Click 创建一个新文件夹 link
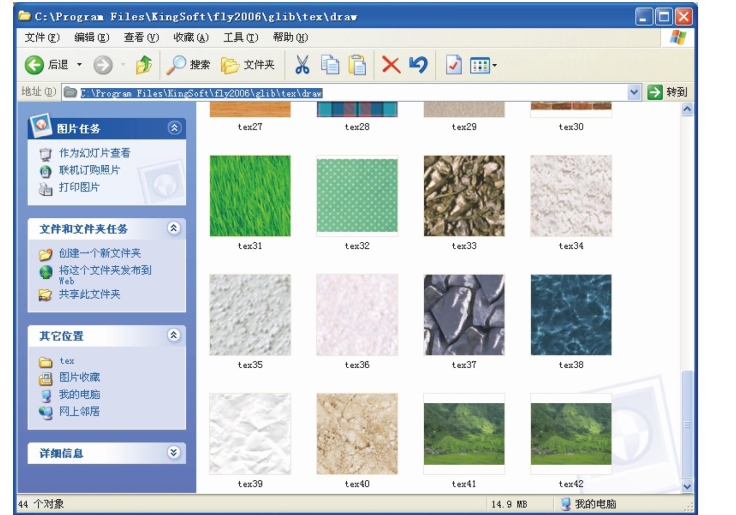Screen dimensions: 736x515 pos(100,254)
